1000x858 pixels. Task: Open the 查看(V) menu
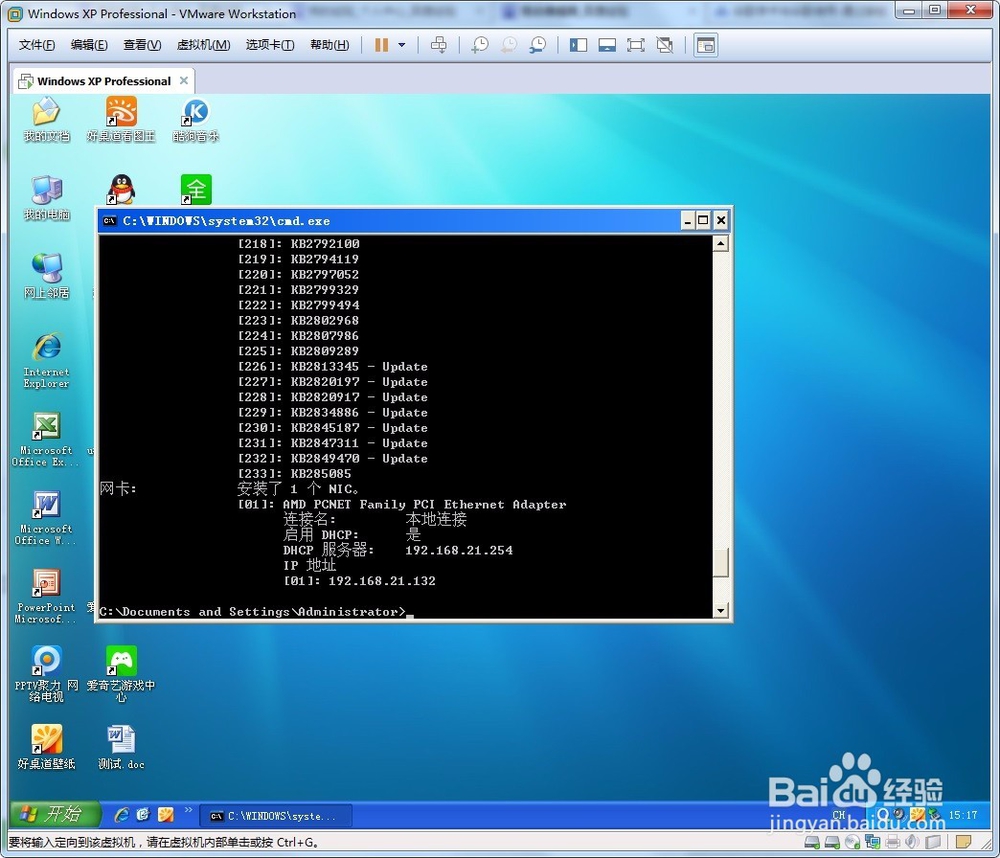point(142,45)
